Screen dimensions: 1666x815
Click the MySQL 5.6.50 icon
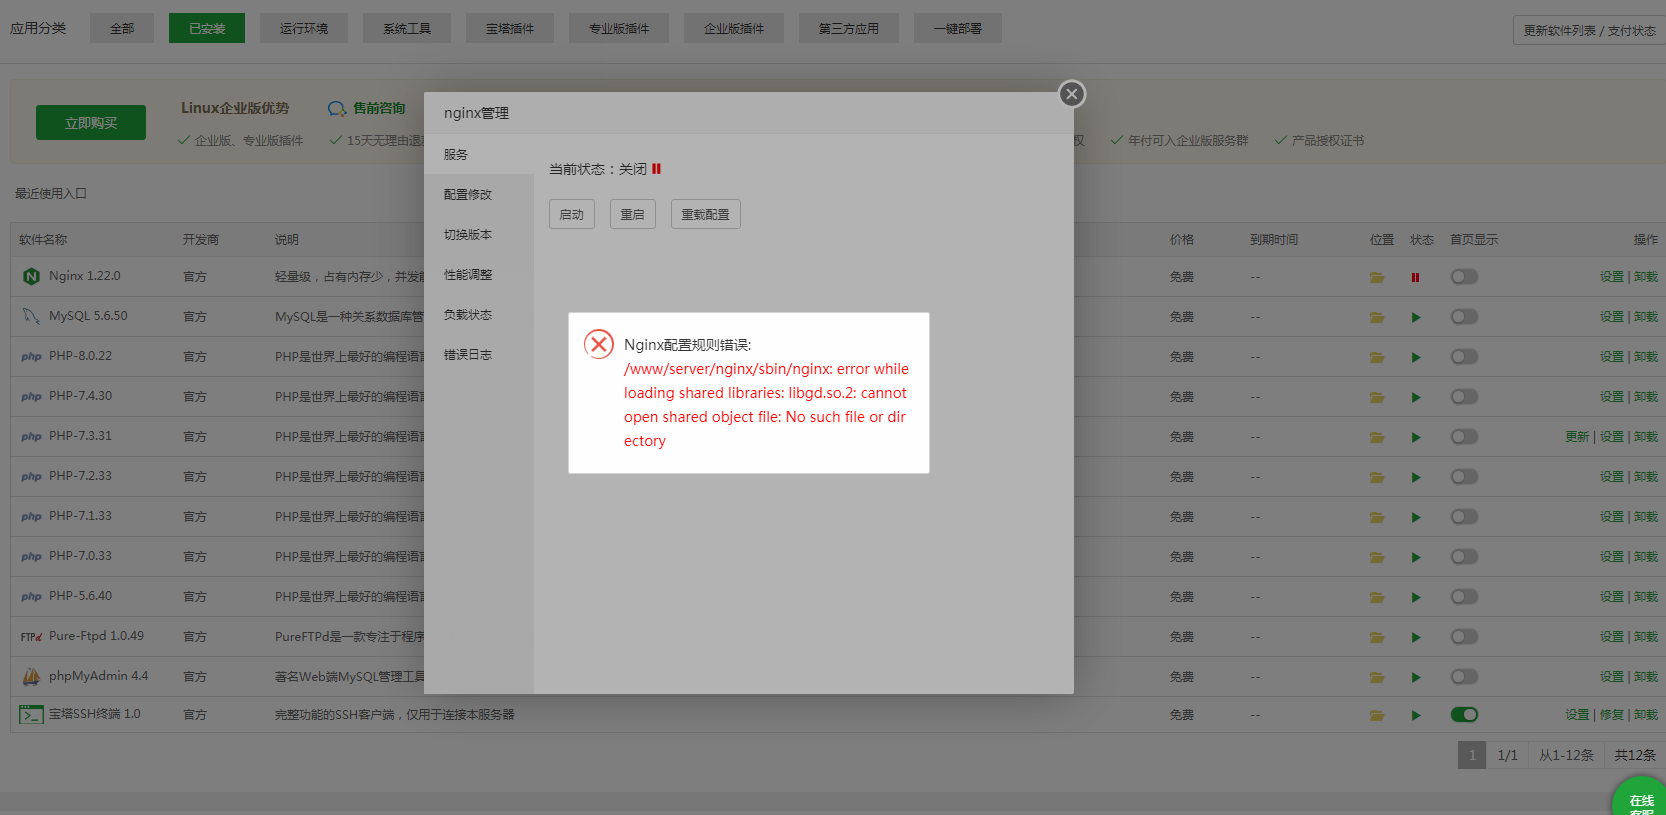click(31, 316)
